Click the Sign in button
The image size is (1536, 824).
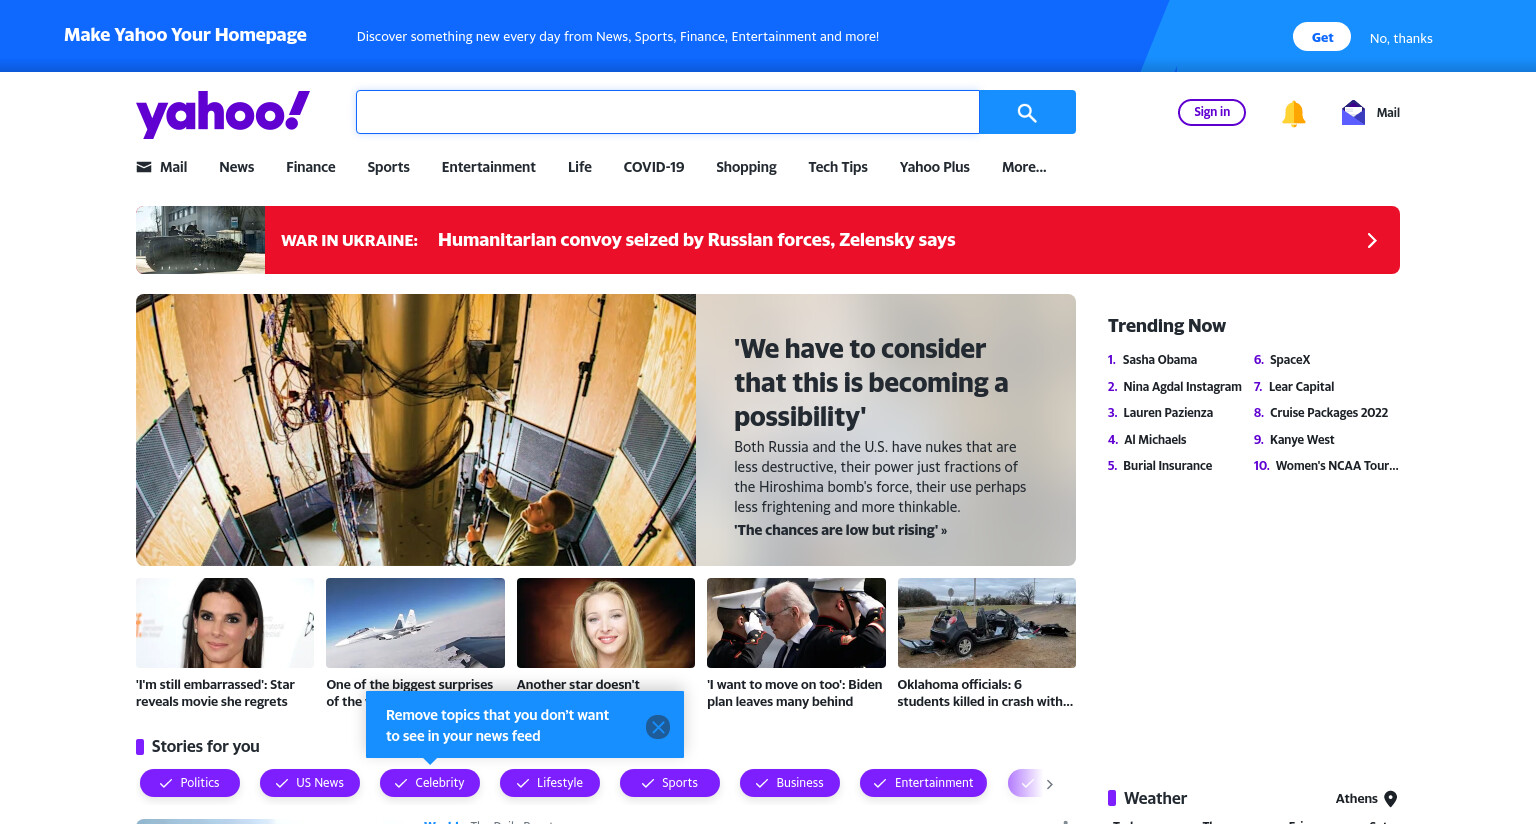click(1212, 112)
